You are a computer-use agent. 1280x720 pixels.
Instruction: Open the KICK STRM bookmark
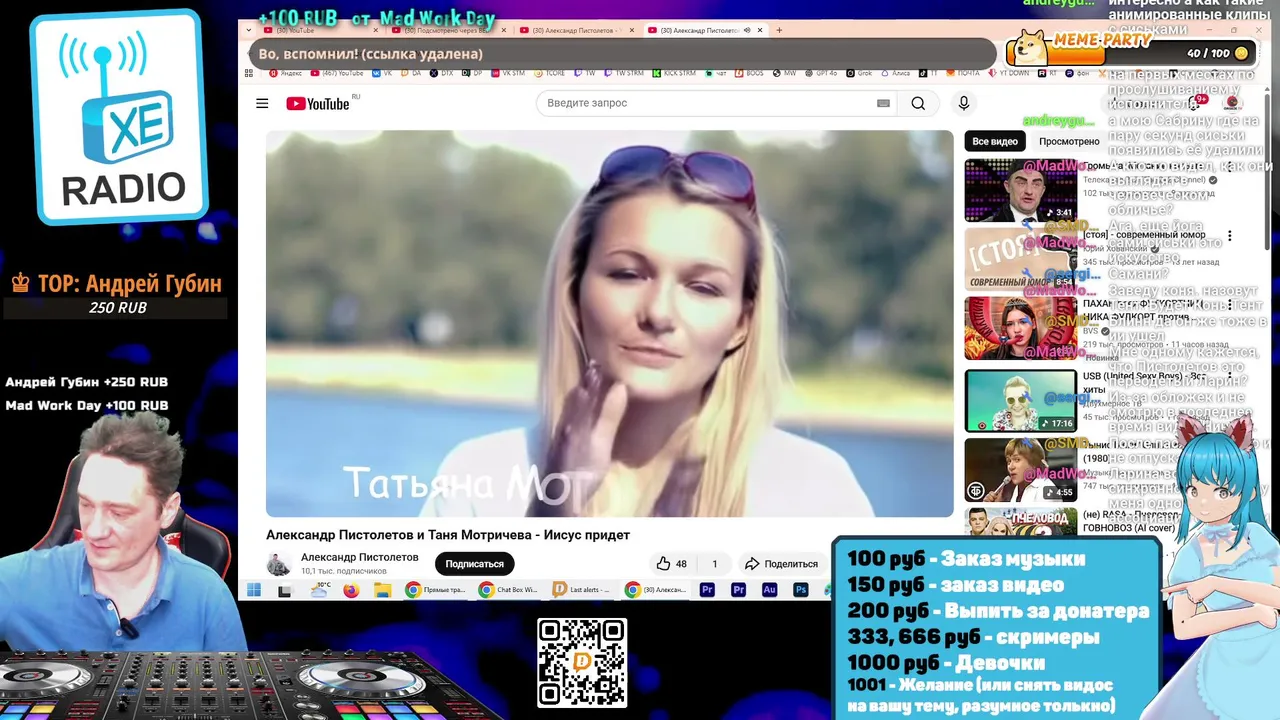[x=674, y=73]
